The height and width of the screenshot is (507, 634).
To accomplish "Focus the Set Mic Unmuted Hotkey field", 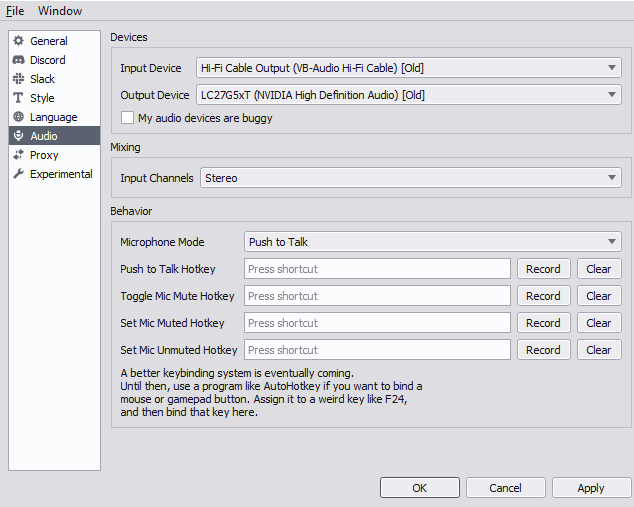I will 377,350.
